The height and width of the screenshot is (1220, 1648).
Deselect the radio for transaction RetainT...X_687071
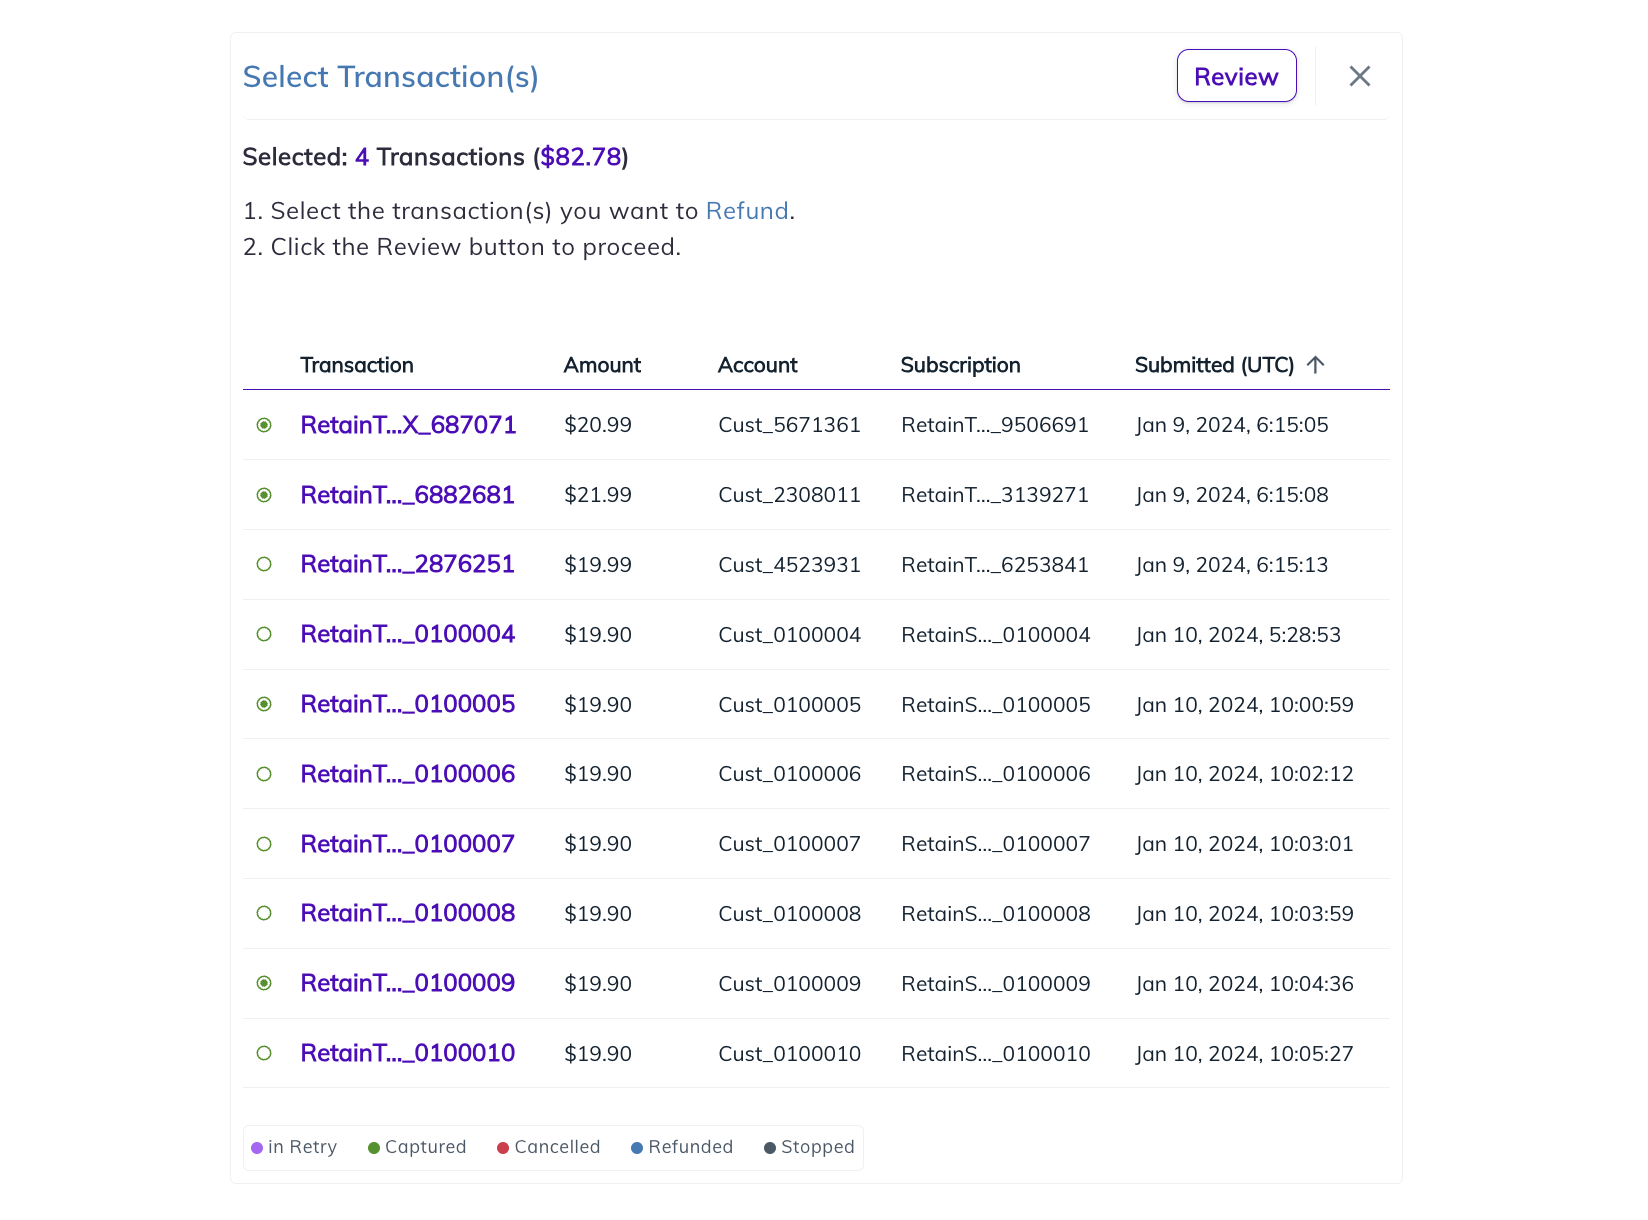coord(264,425)
